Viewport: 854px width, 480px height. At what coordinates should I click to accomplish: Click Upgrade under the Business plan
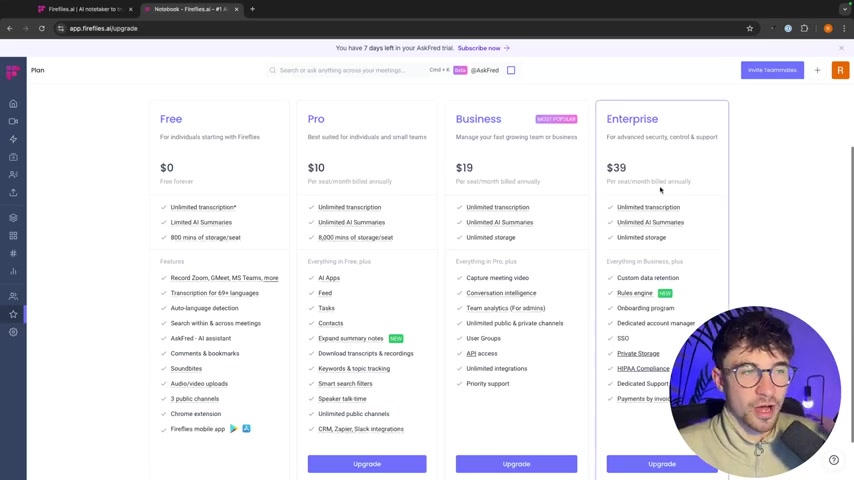(516, 464)
